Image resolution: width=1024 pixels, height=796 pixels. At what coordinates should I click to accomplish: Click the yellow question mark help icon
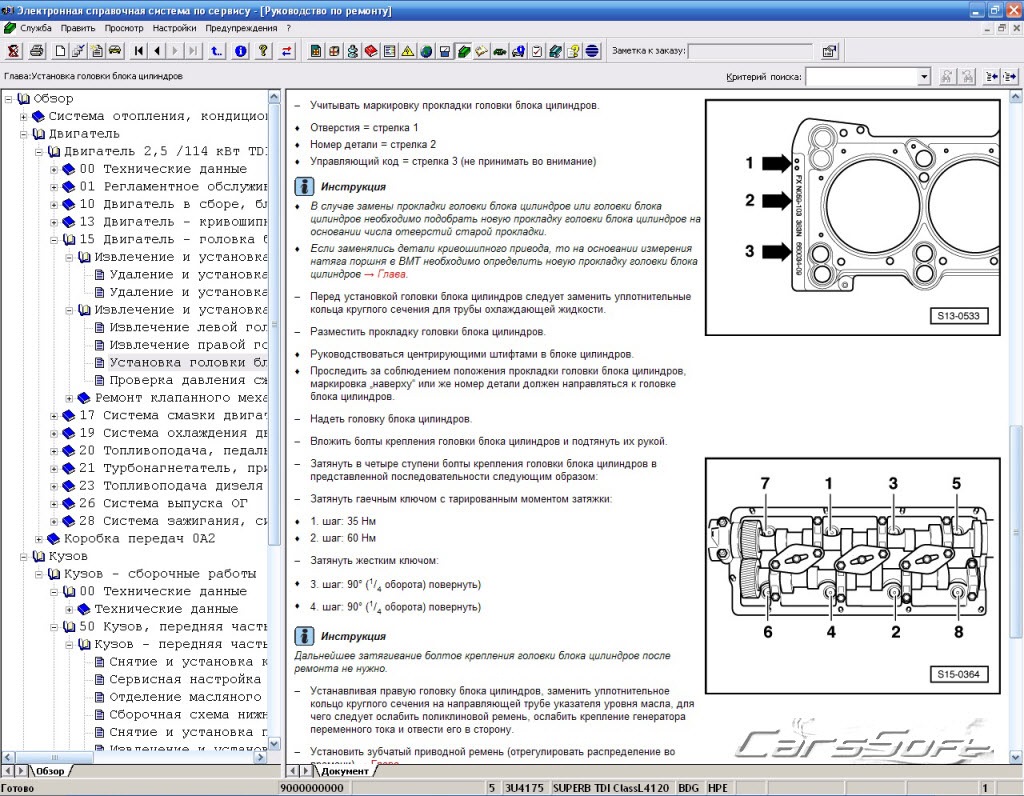263,51
